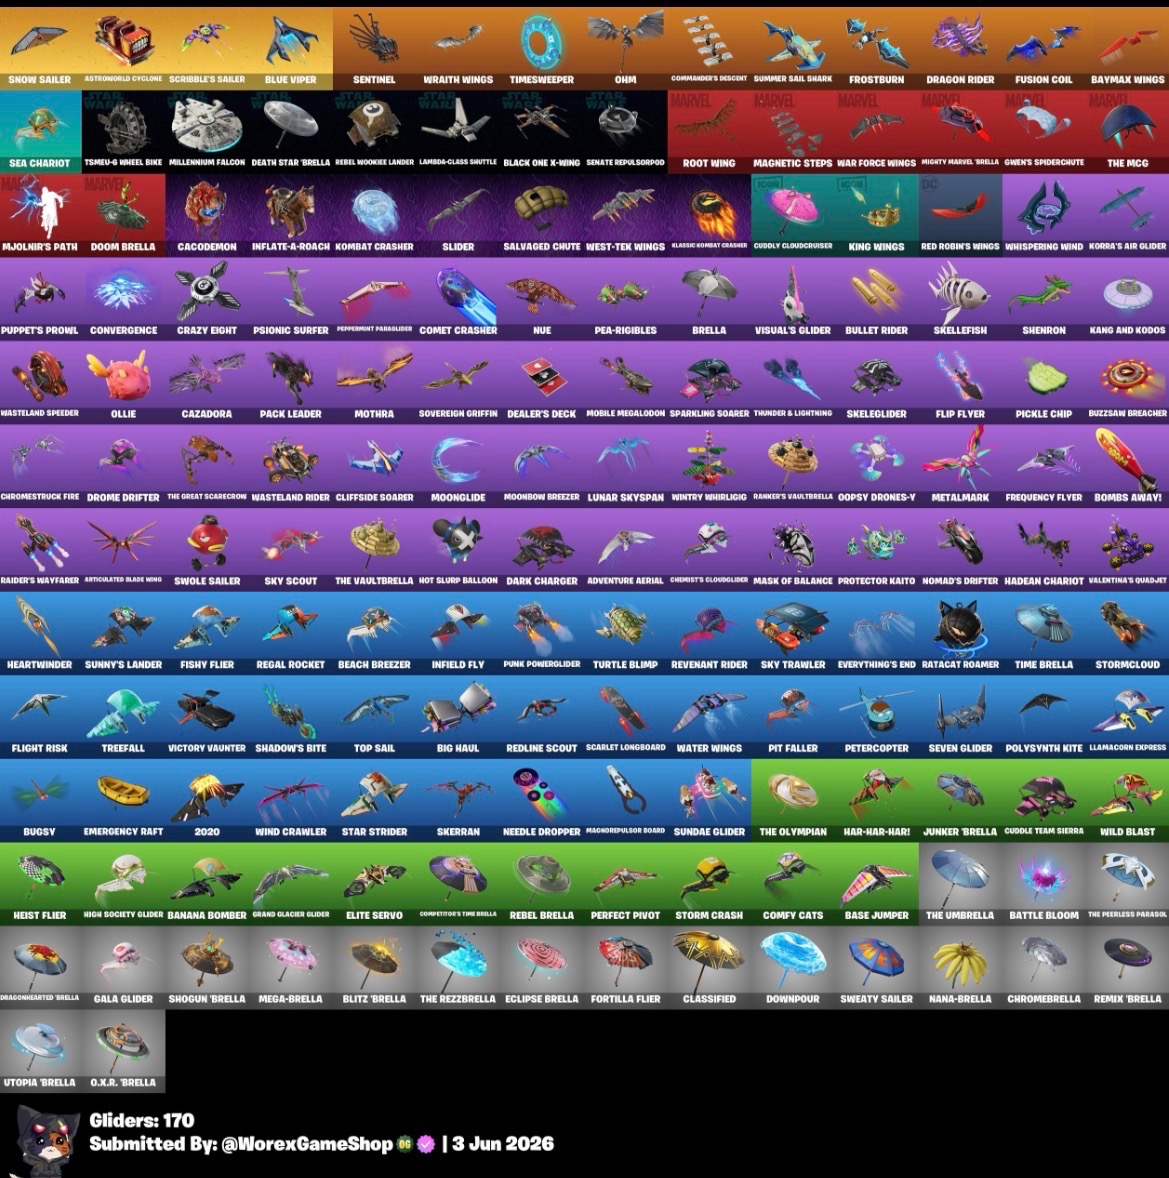Pick the Shogun 'Brella glider tile

click(x=207, y=966)
